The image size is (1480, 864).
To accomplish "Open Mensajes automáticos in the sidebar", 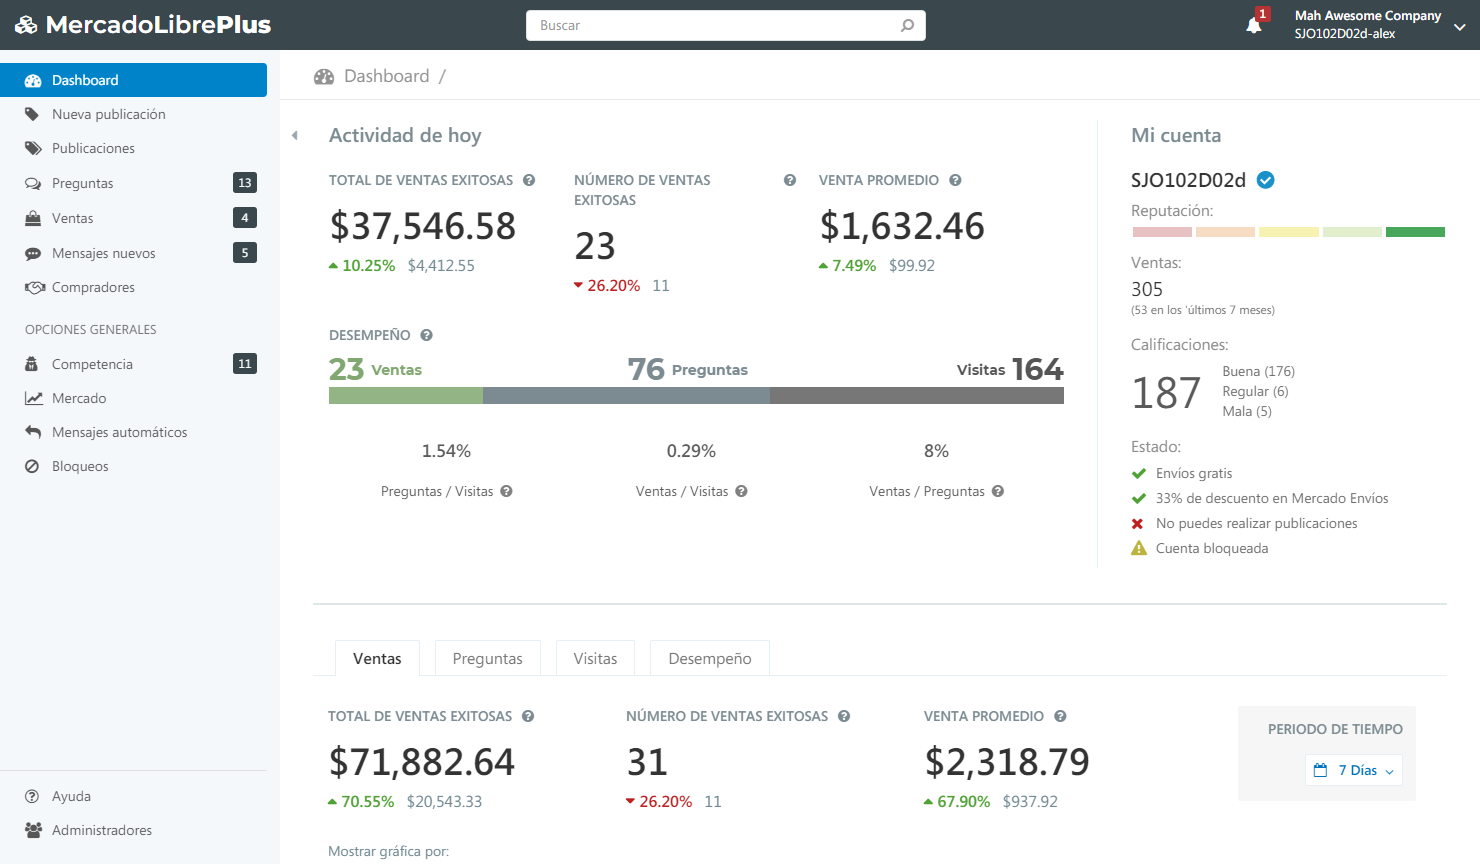I will [x=119, y=432].
